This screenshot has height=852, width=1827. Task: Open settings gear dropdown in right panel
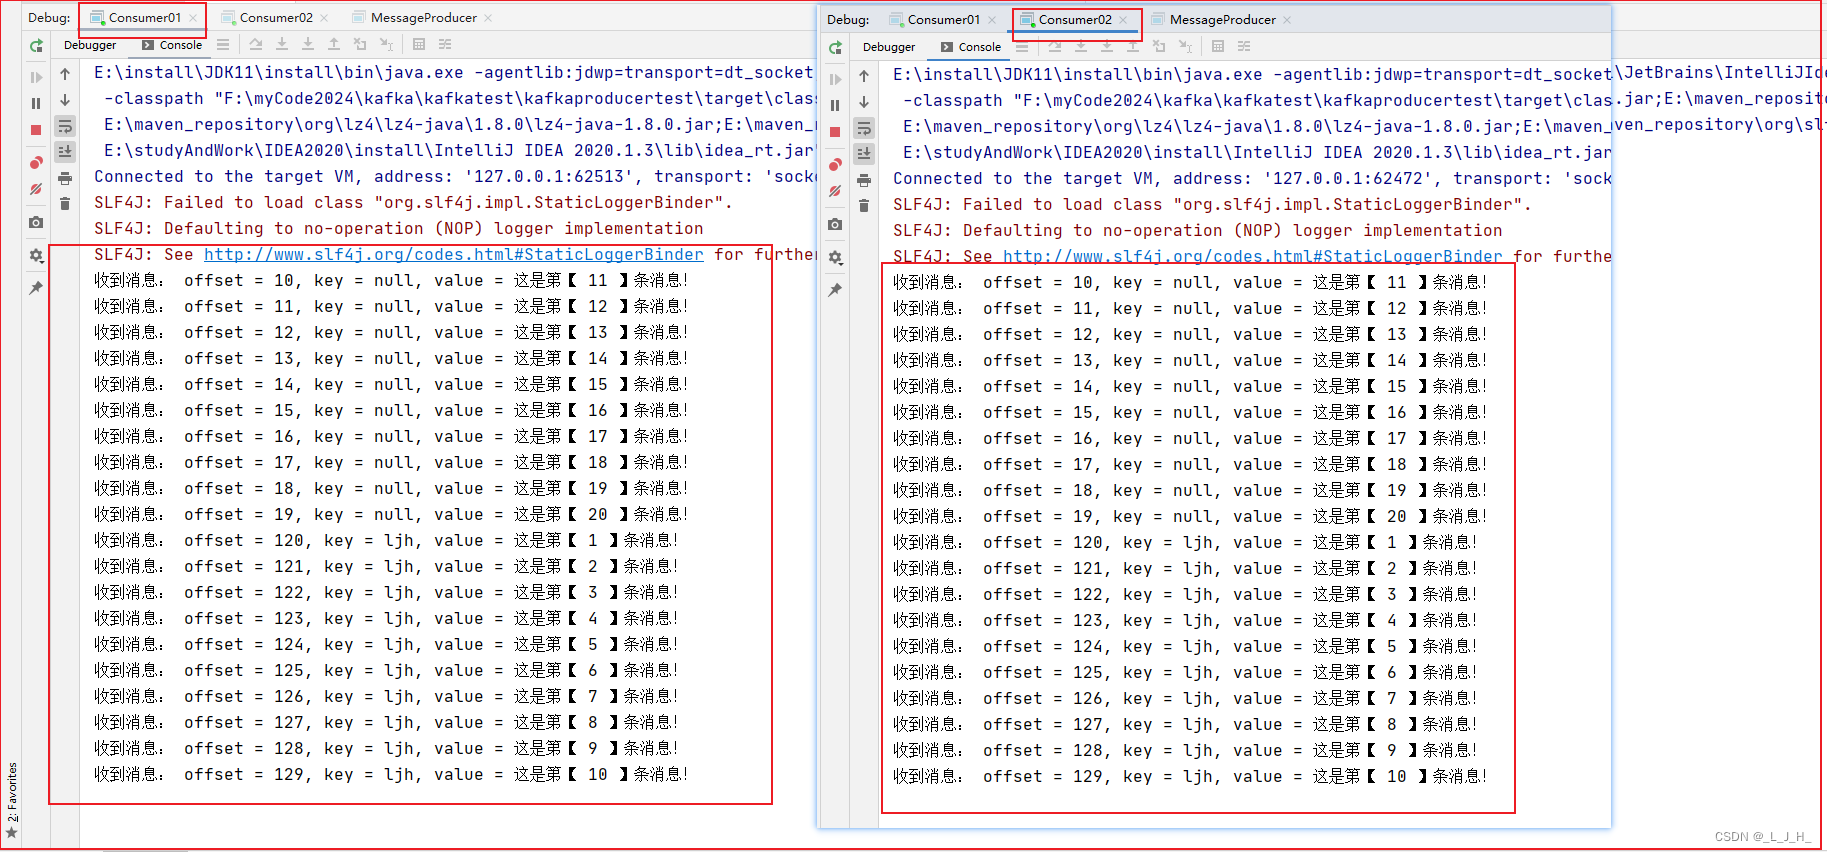point(835,258)
